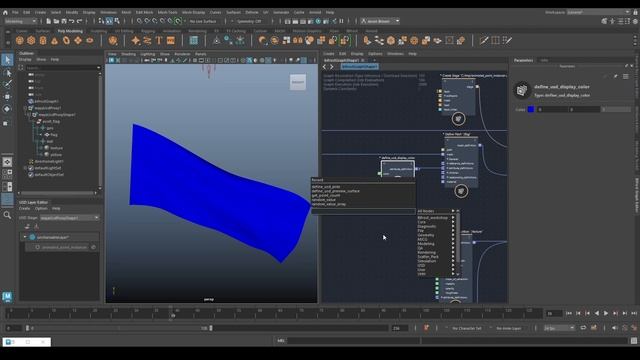640x360 pixels.
Task: Click the redo arrow in status line
Action: click(80, 21)
